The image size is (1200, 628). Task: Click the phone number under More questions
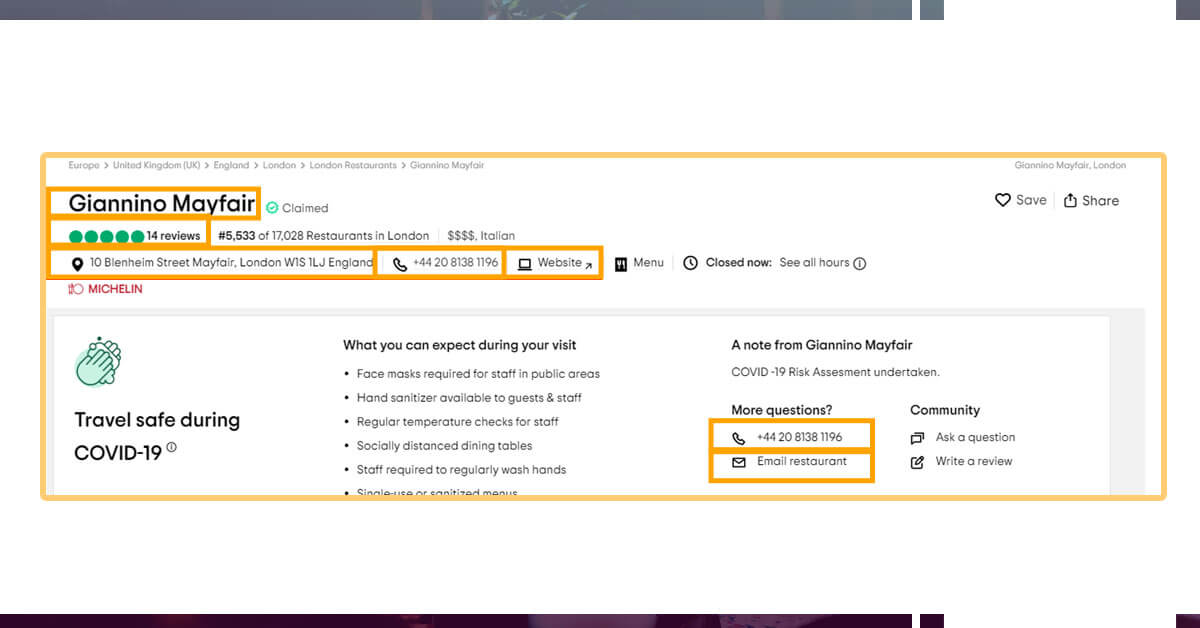pyautogui.click(x=799, y=437)
